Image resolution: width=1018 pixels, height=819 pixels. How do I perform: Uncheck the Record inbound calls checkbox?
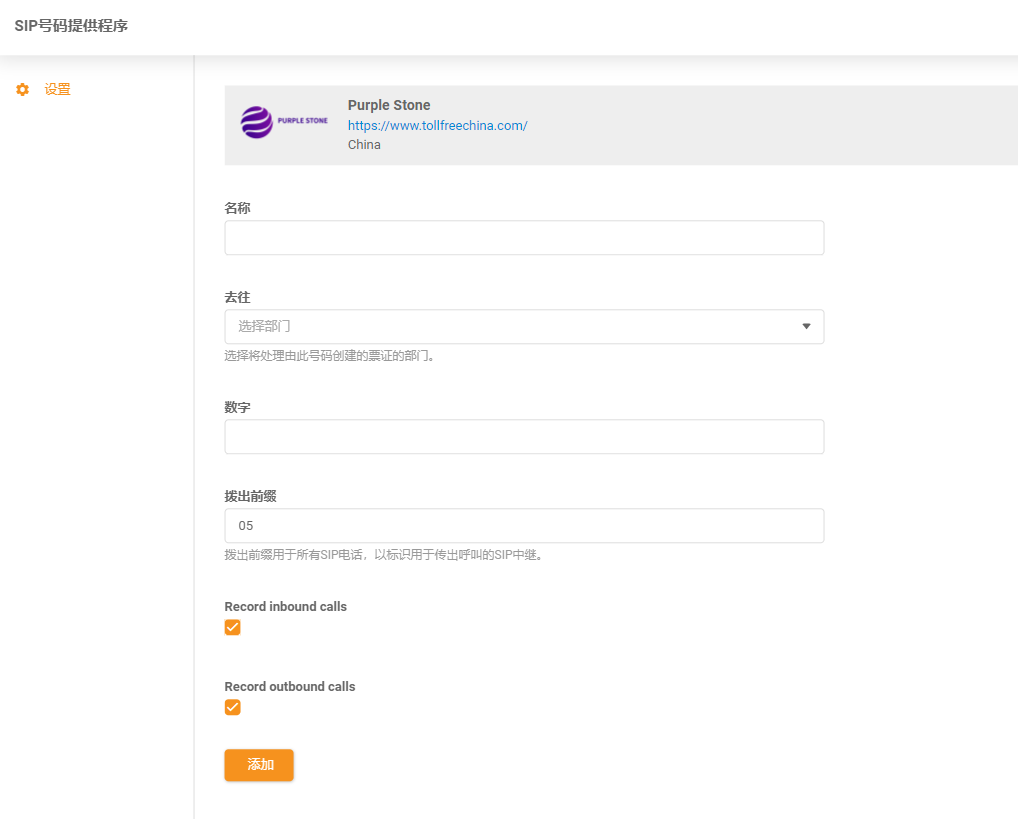pyautogui.click(x=233, y=628)
